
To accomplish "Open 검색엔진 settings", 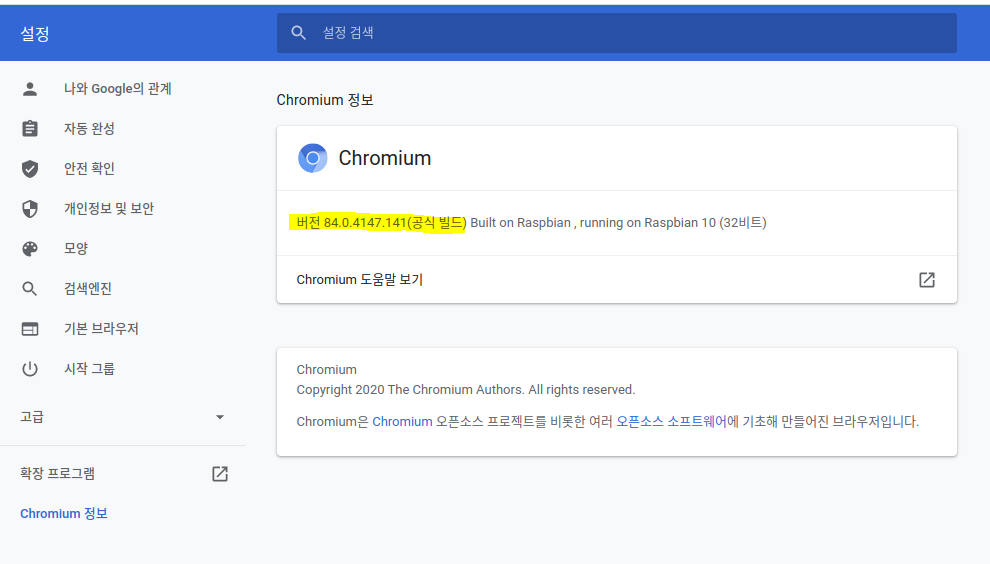I will pyautogui.click(x=88, y=289).
